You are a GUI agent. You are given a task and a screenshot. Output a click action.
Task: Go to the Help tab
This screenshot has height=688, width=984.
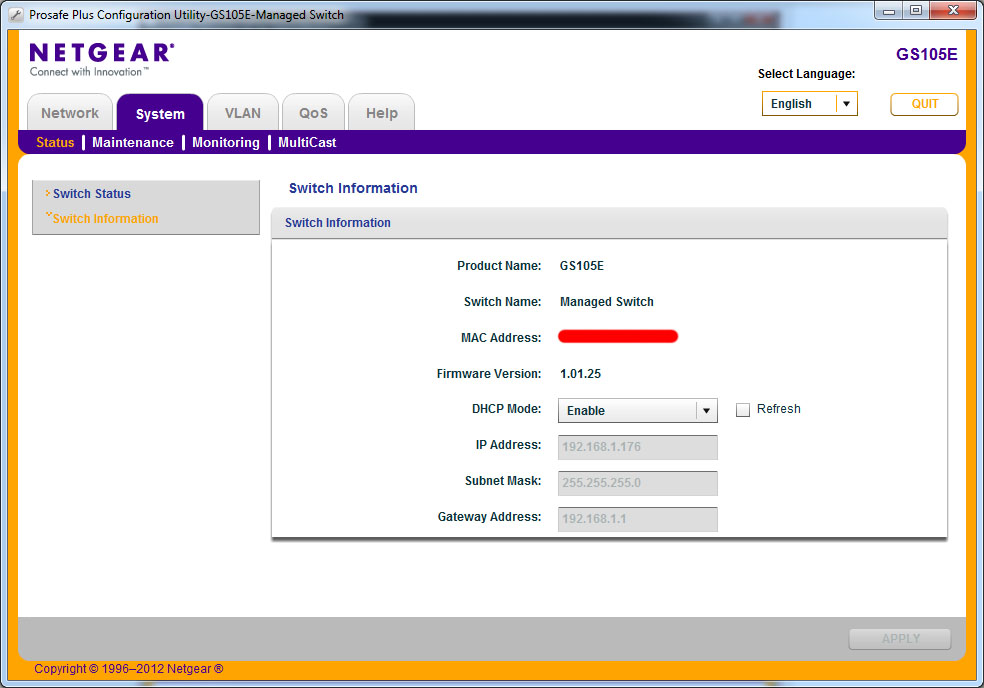pos(382,112)
